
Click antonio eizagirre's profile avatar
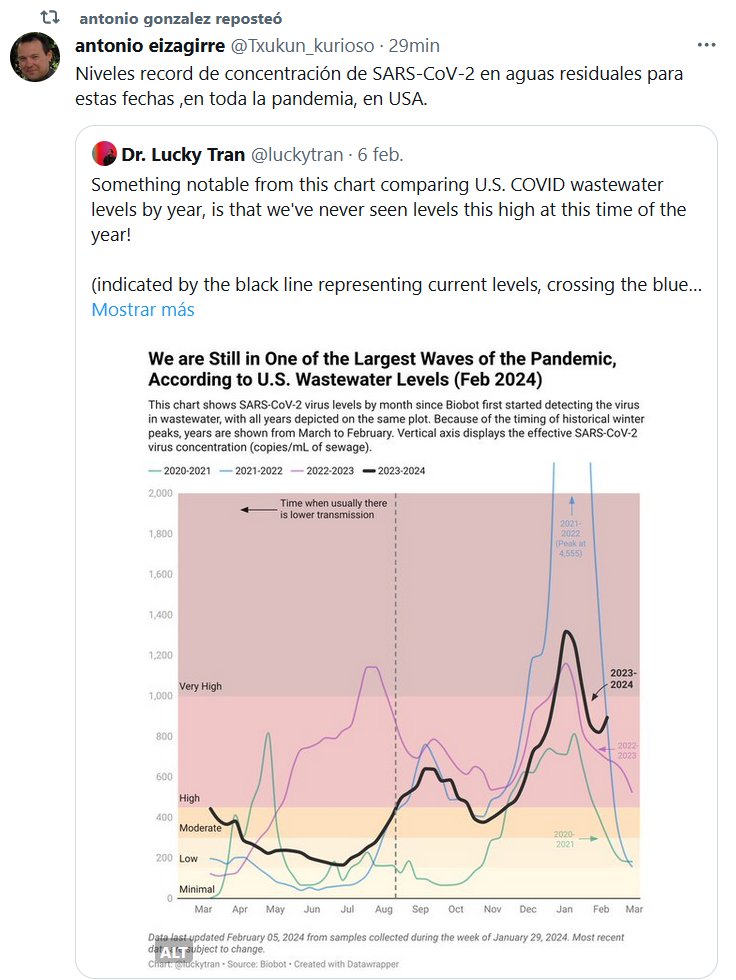[35, 58]
